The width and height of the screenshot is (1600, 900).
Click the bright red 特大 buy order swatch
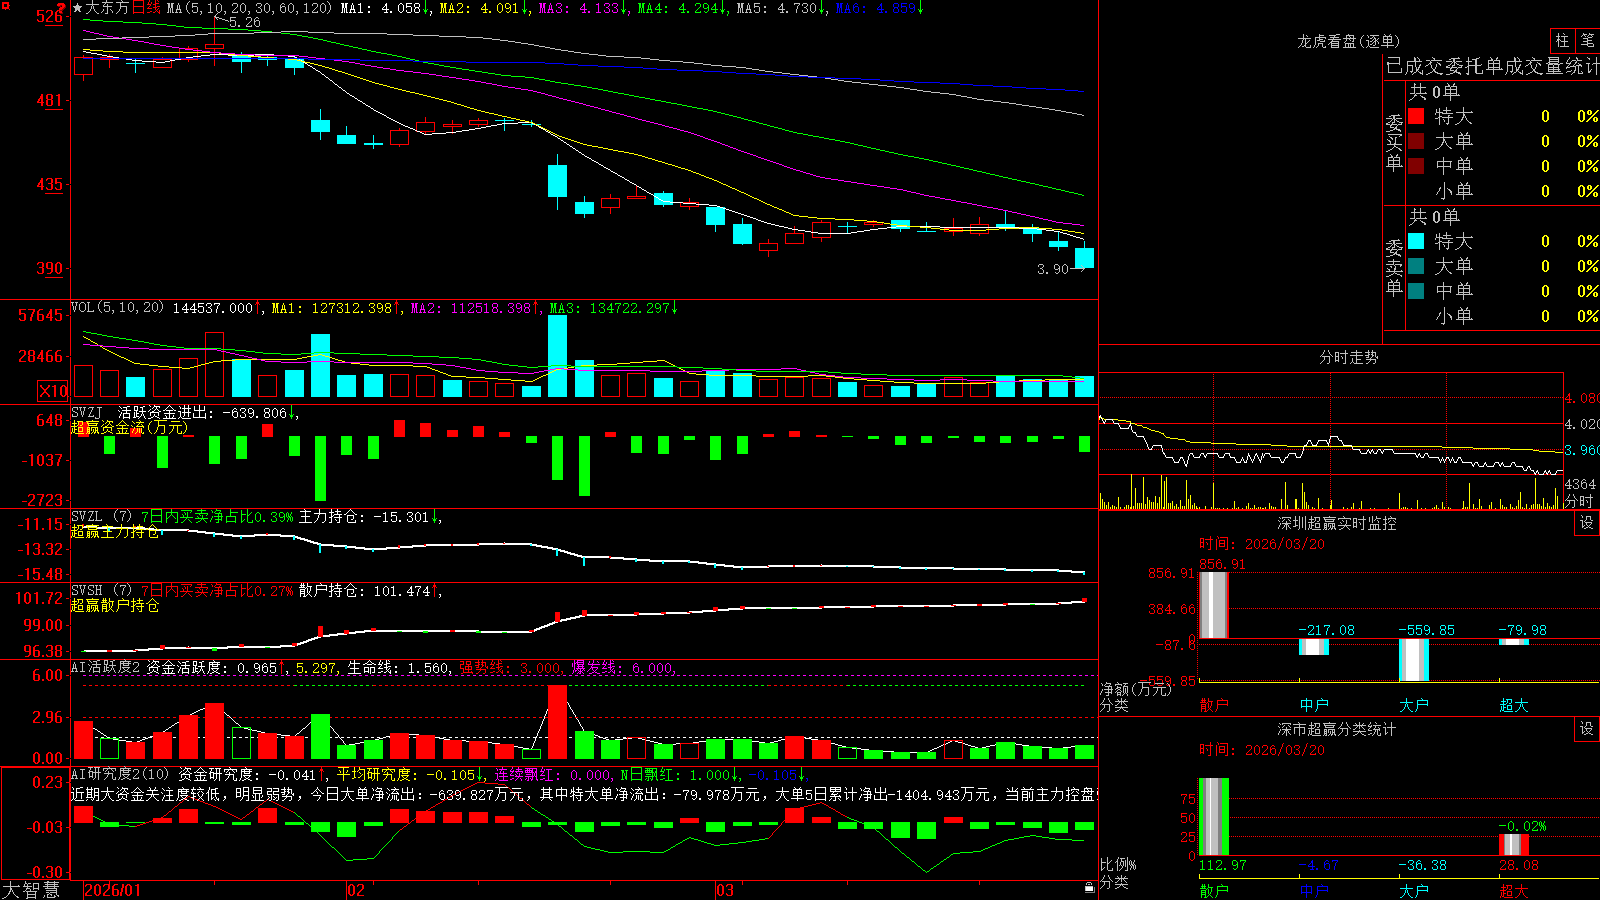[x=1416, y=116]
